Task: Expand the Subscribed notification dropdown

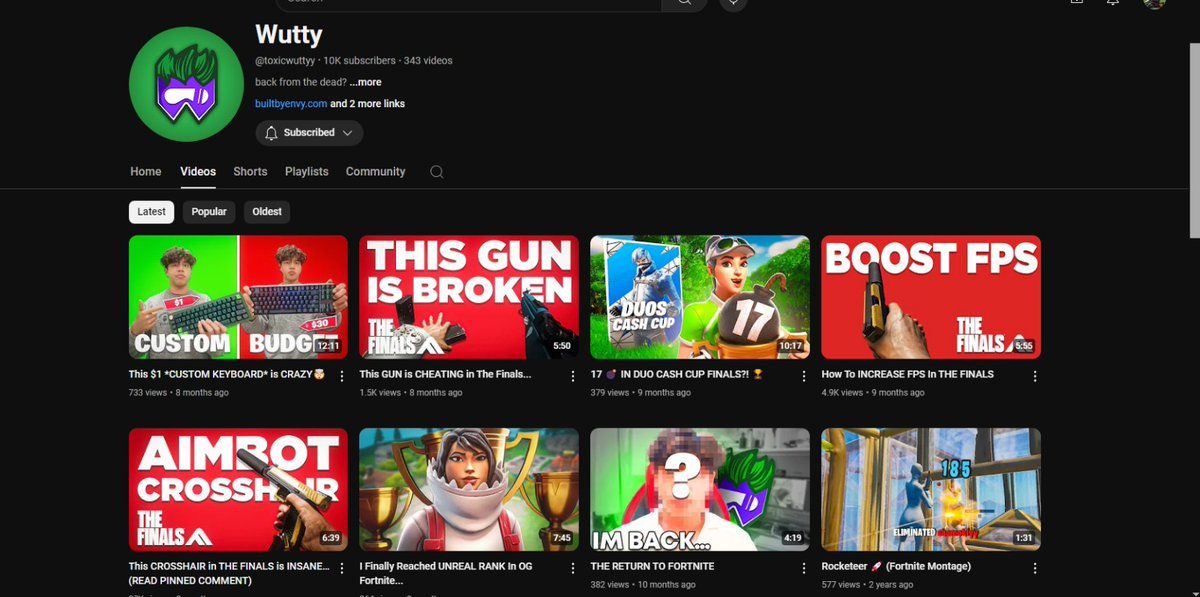Action: [x=309, y=133]
